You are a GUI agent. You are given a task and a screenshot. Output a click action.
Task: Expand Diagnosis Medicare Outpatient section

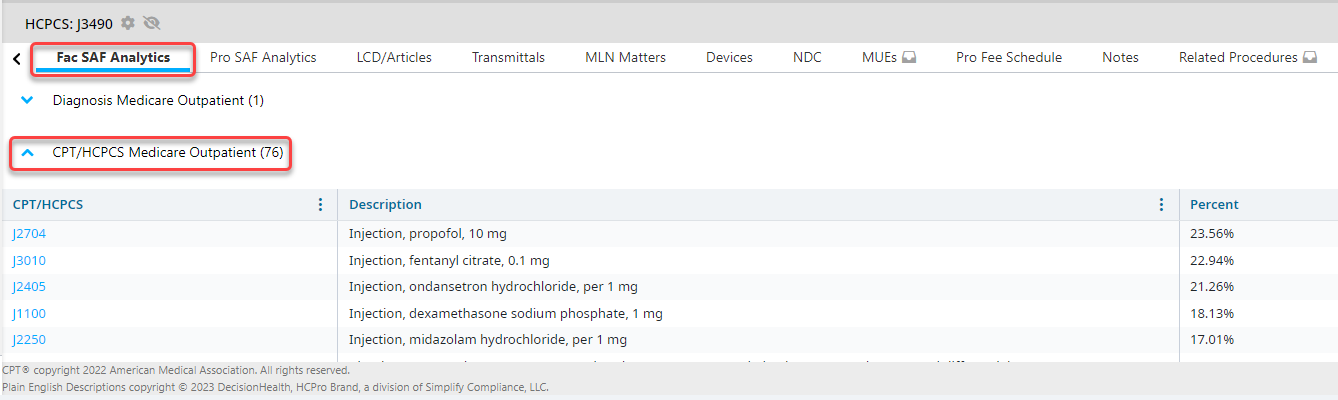coord(28,100)
